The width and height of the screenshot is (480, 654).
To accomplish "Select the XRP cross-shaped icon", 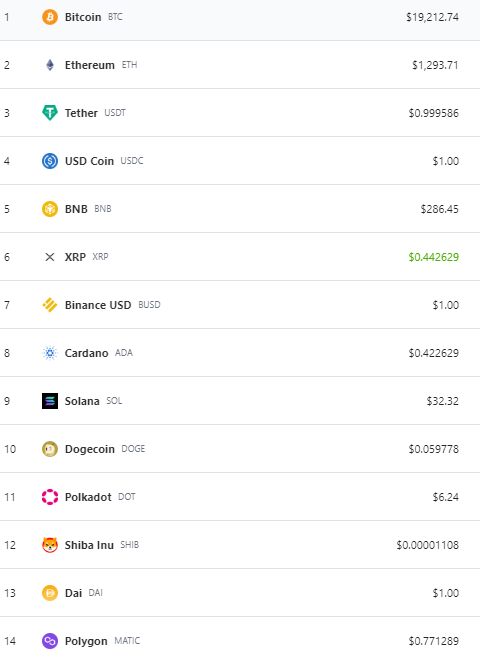I will coord(50,257).
